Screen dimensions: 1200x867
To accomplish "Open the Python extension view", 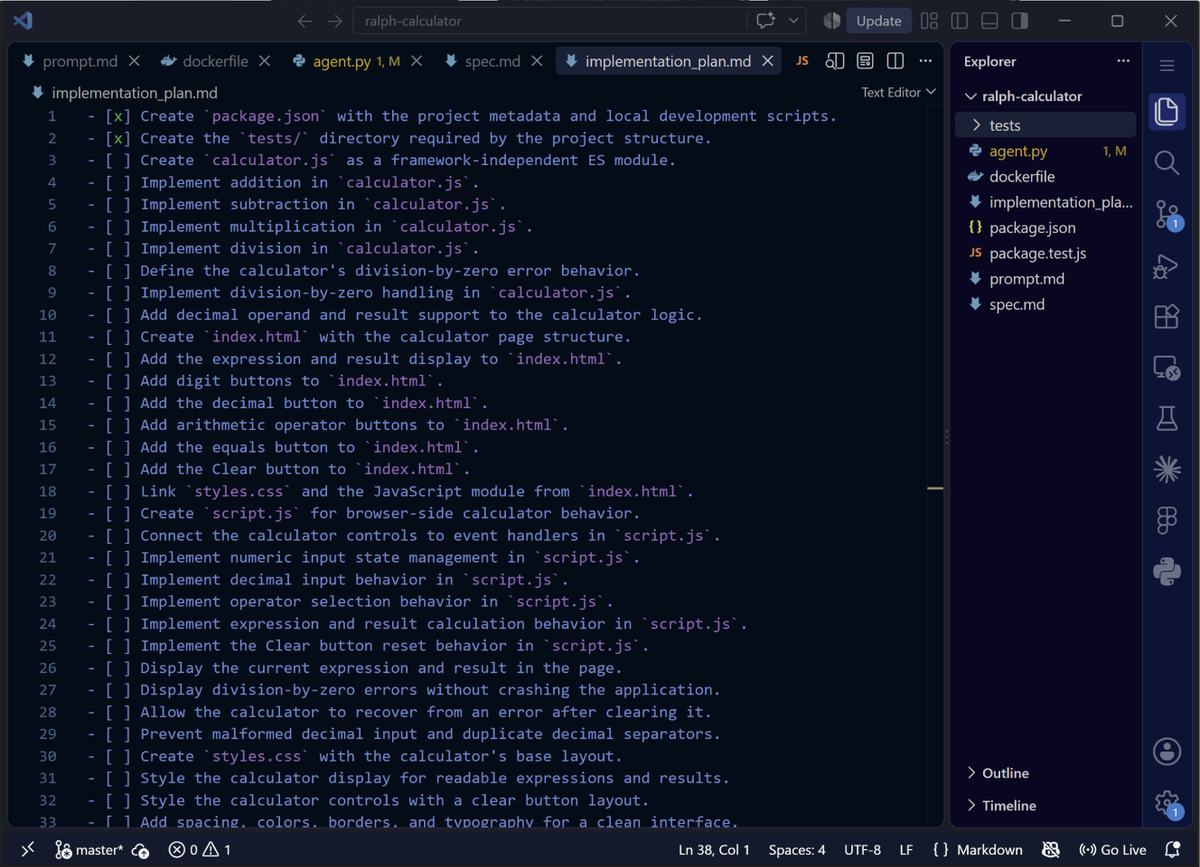I will [x=1167, y=571].
